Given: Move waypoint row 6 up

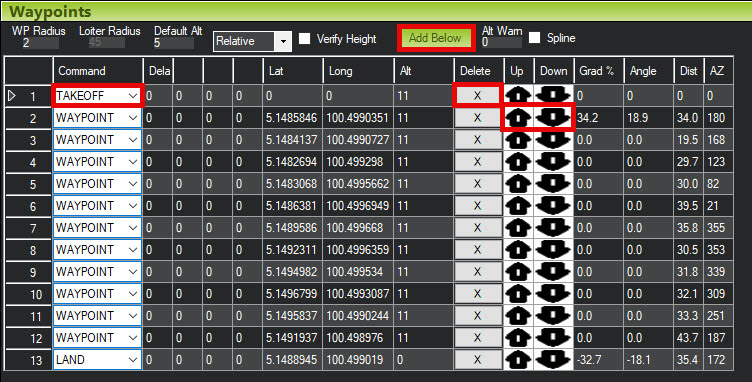Looking at the screenshot, I should [x=518, y=206].
